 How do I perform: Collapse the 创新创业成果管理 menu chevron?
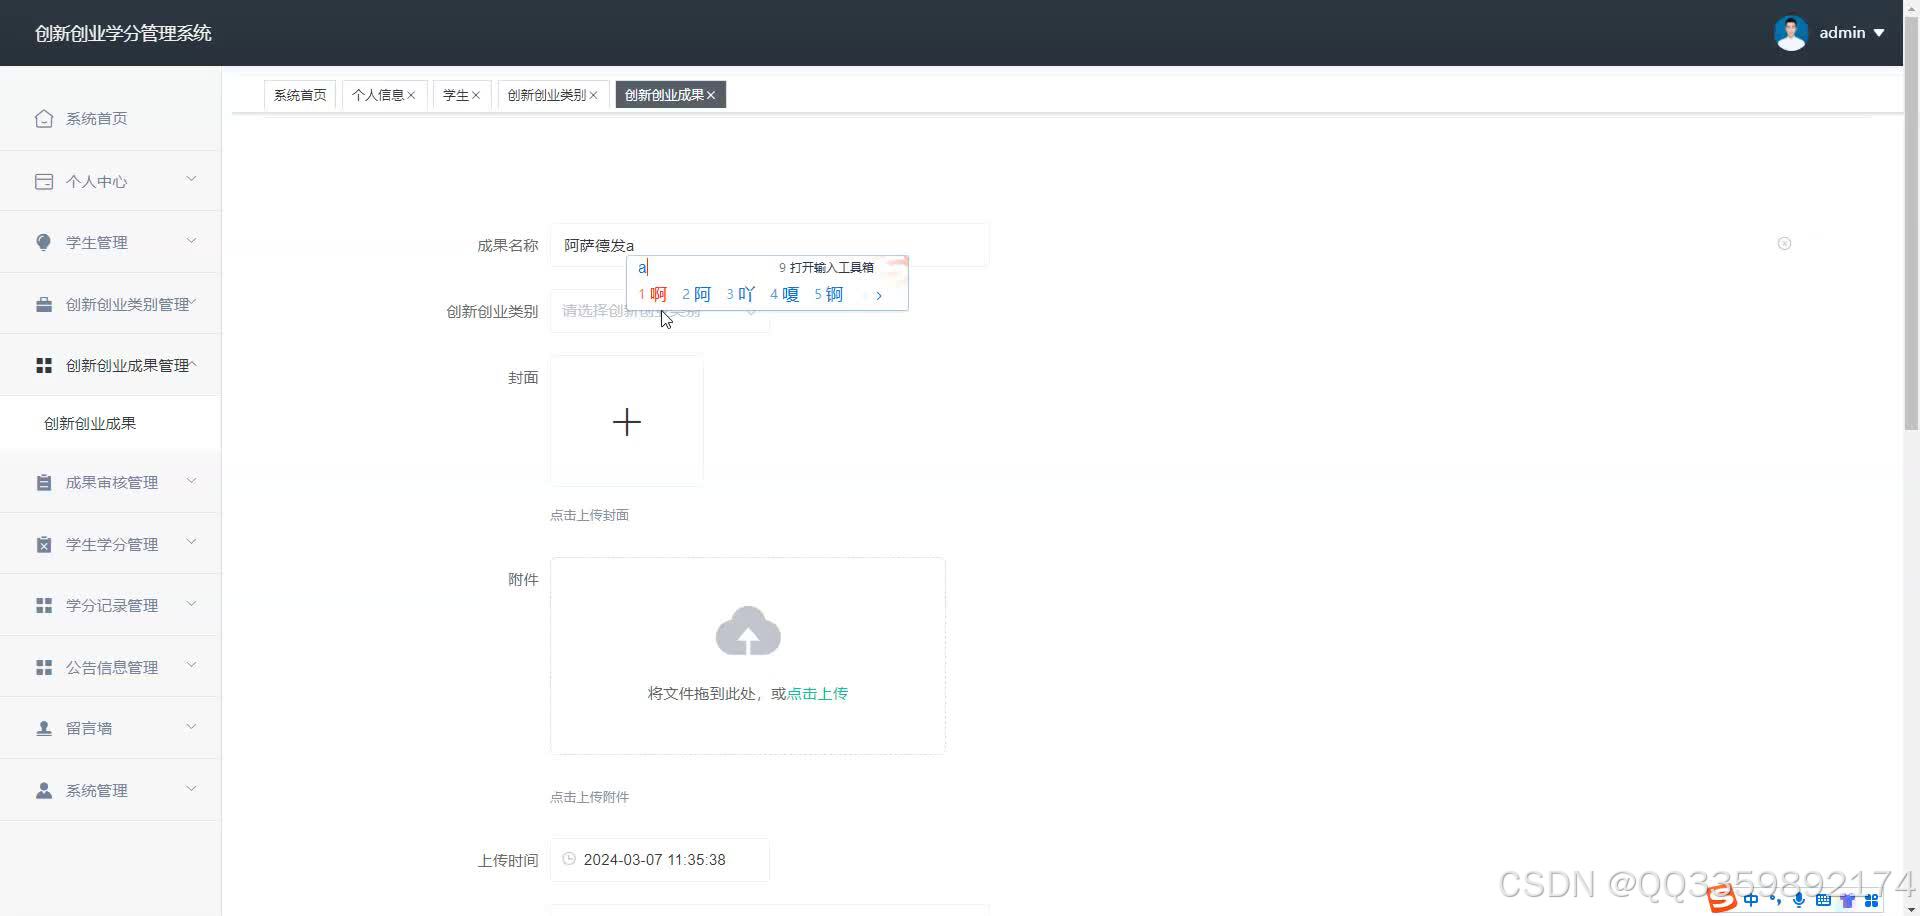193,363
